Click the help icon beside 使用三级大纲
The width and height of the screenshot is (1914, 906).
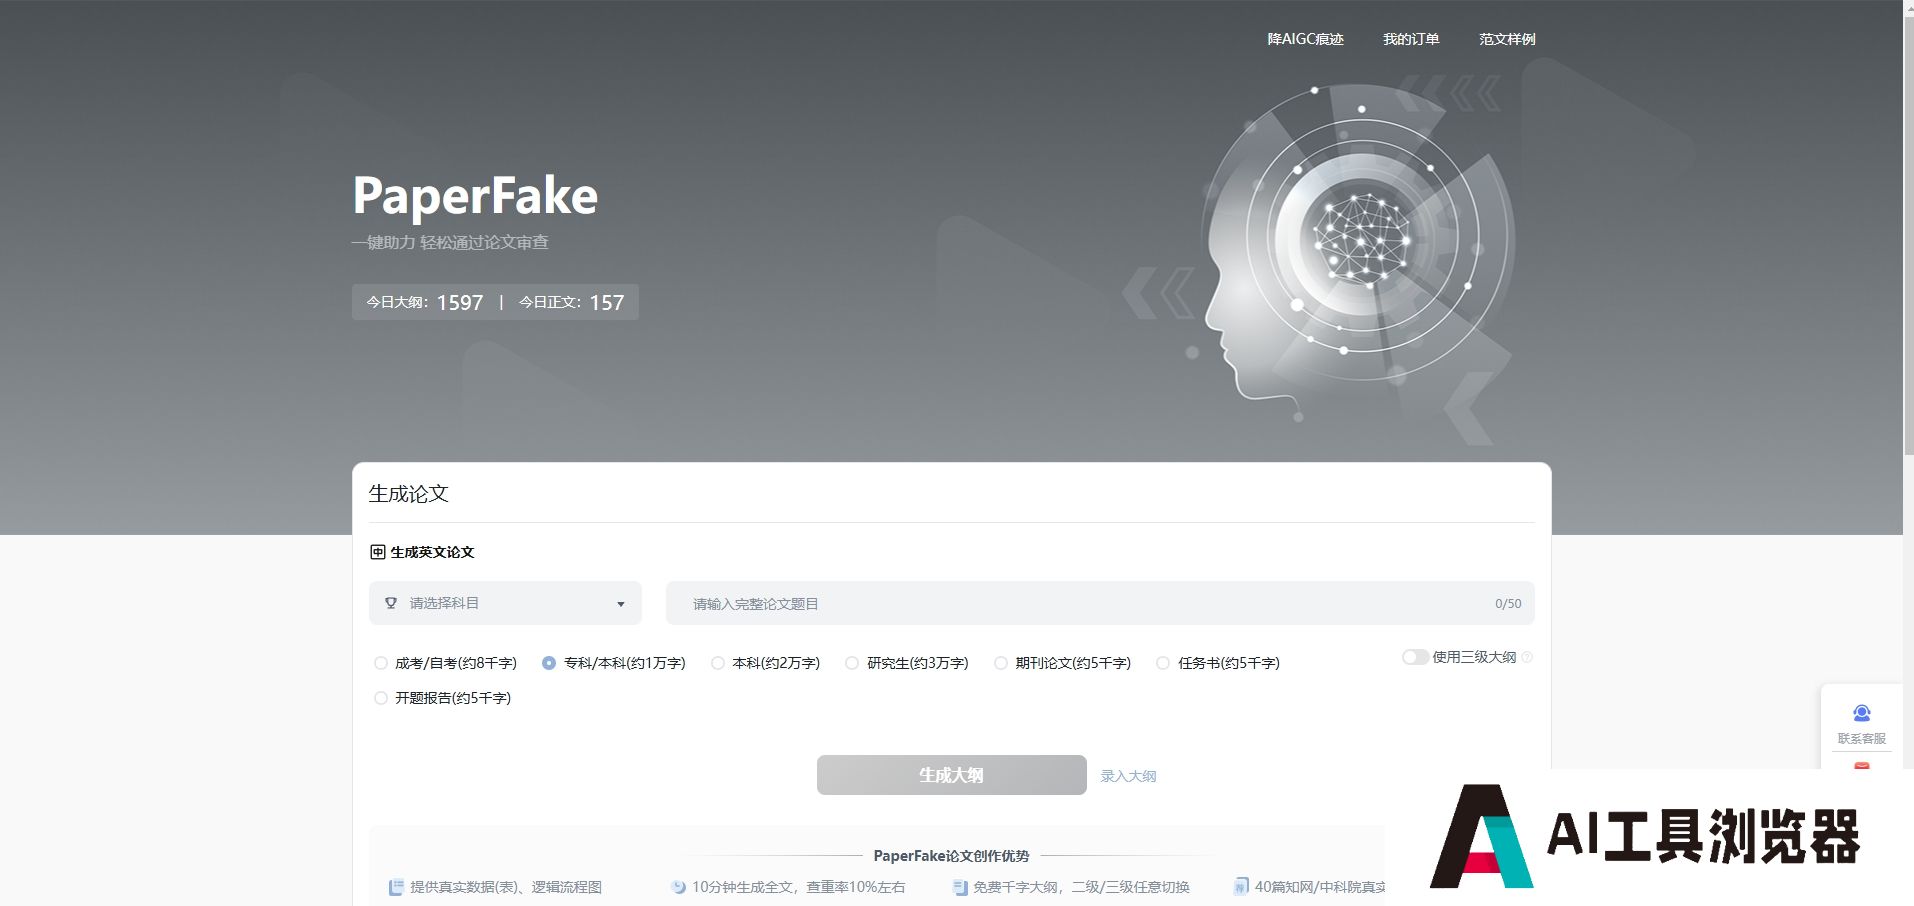click(1527, 657)
